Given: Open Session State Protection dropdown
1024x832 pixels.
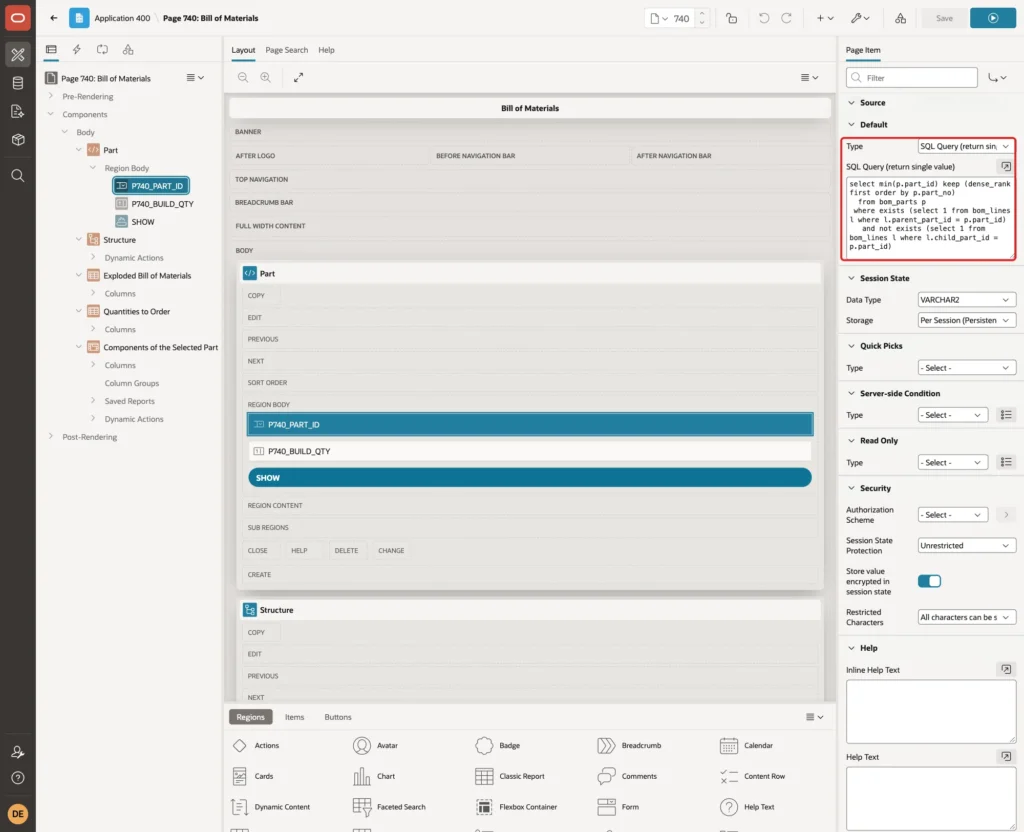Looking at the screenshot, I should click(966, 546).
